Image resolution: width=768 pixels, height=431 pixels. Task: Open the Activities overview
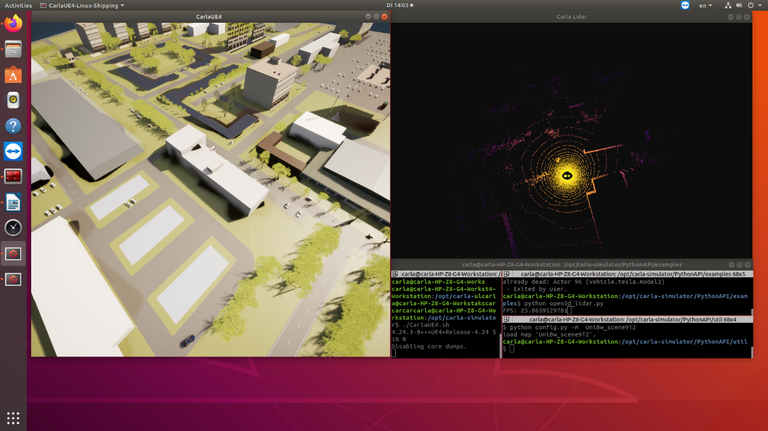(18, 5)
